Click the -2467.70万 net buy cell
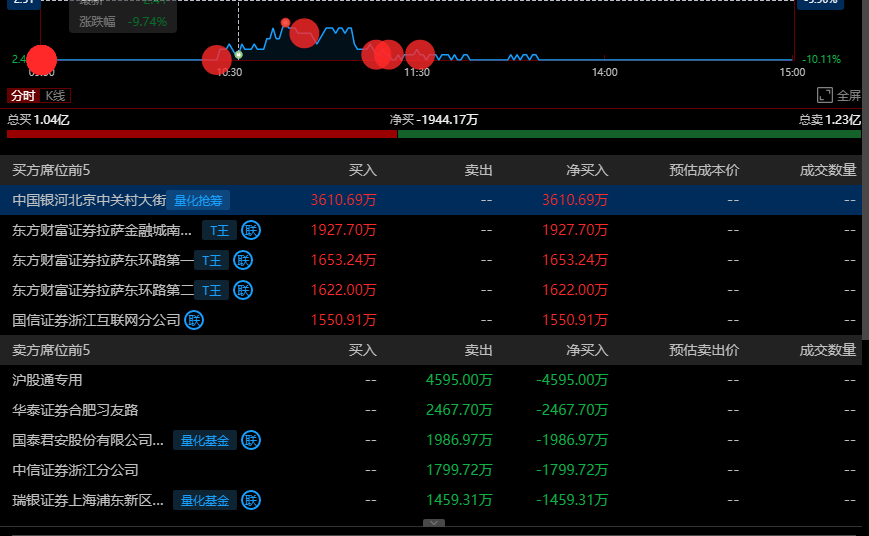The height and width of the screenshot is (536, 869). tap(572, 410)
